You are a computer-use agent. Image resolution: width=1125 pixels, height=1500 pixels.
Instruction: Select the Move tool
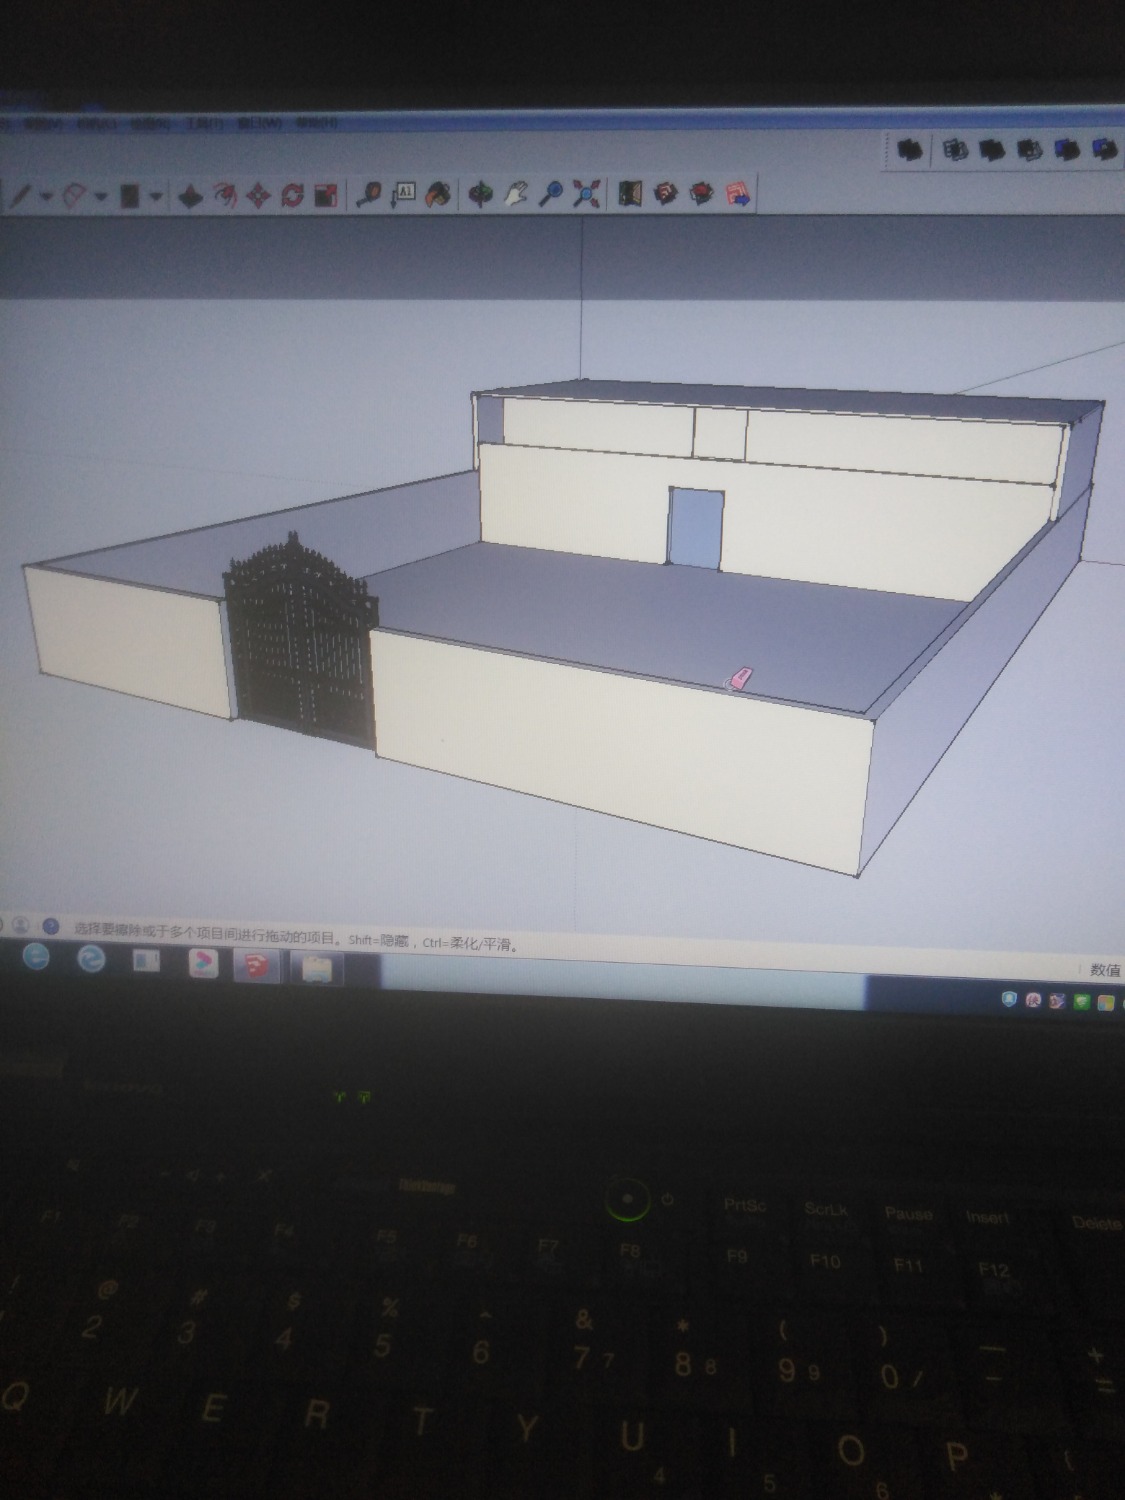pos(259,195)
